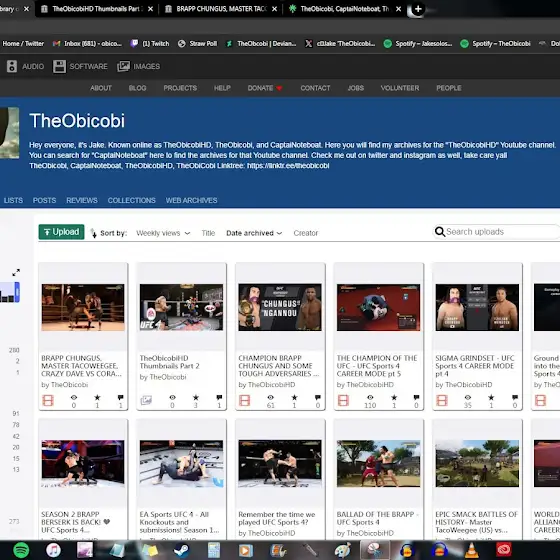Sort uploads by Creator
The image size is (560, 560).
pos(306,233)
